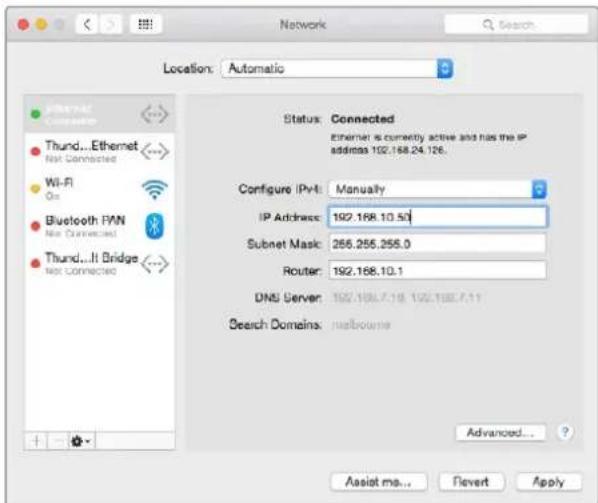The height and width of the screenshot is (503, 598).
Task: Click the forward chevron navigation button
Action: 110,25
